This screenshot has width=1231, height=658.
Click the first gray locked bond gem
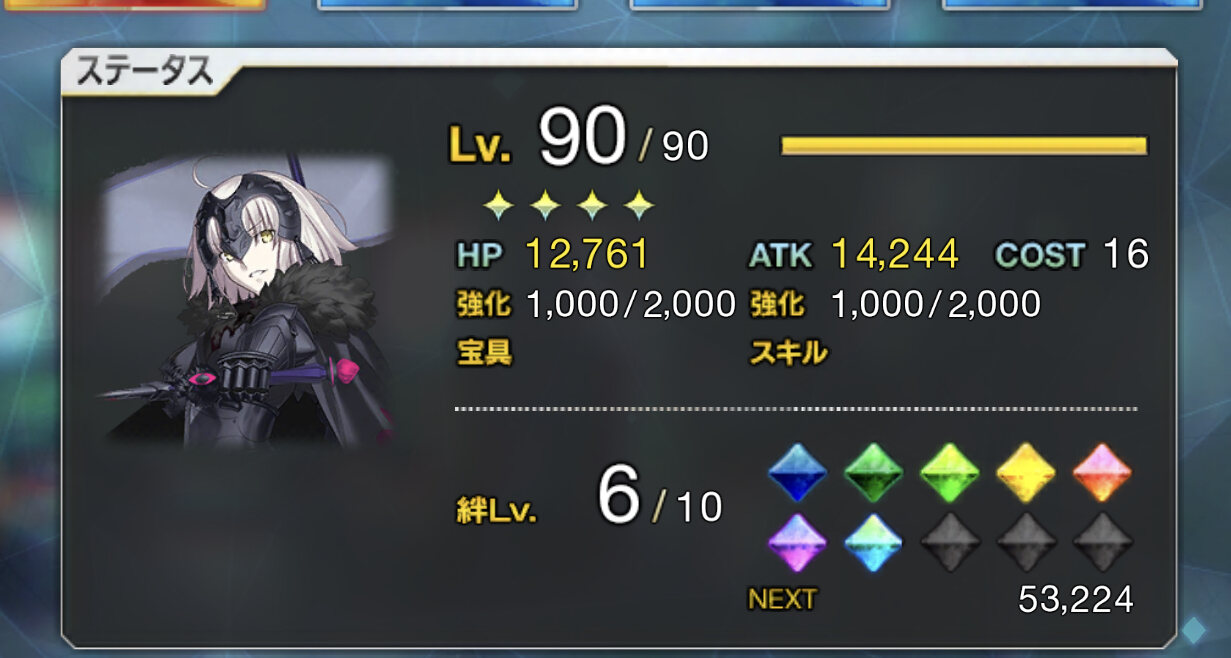point(950,541)
